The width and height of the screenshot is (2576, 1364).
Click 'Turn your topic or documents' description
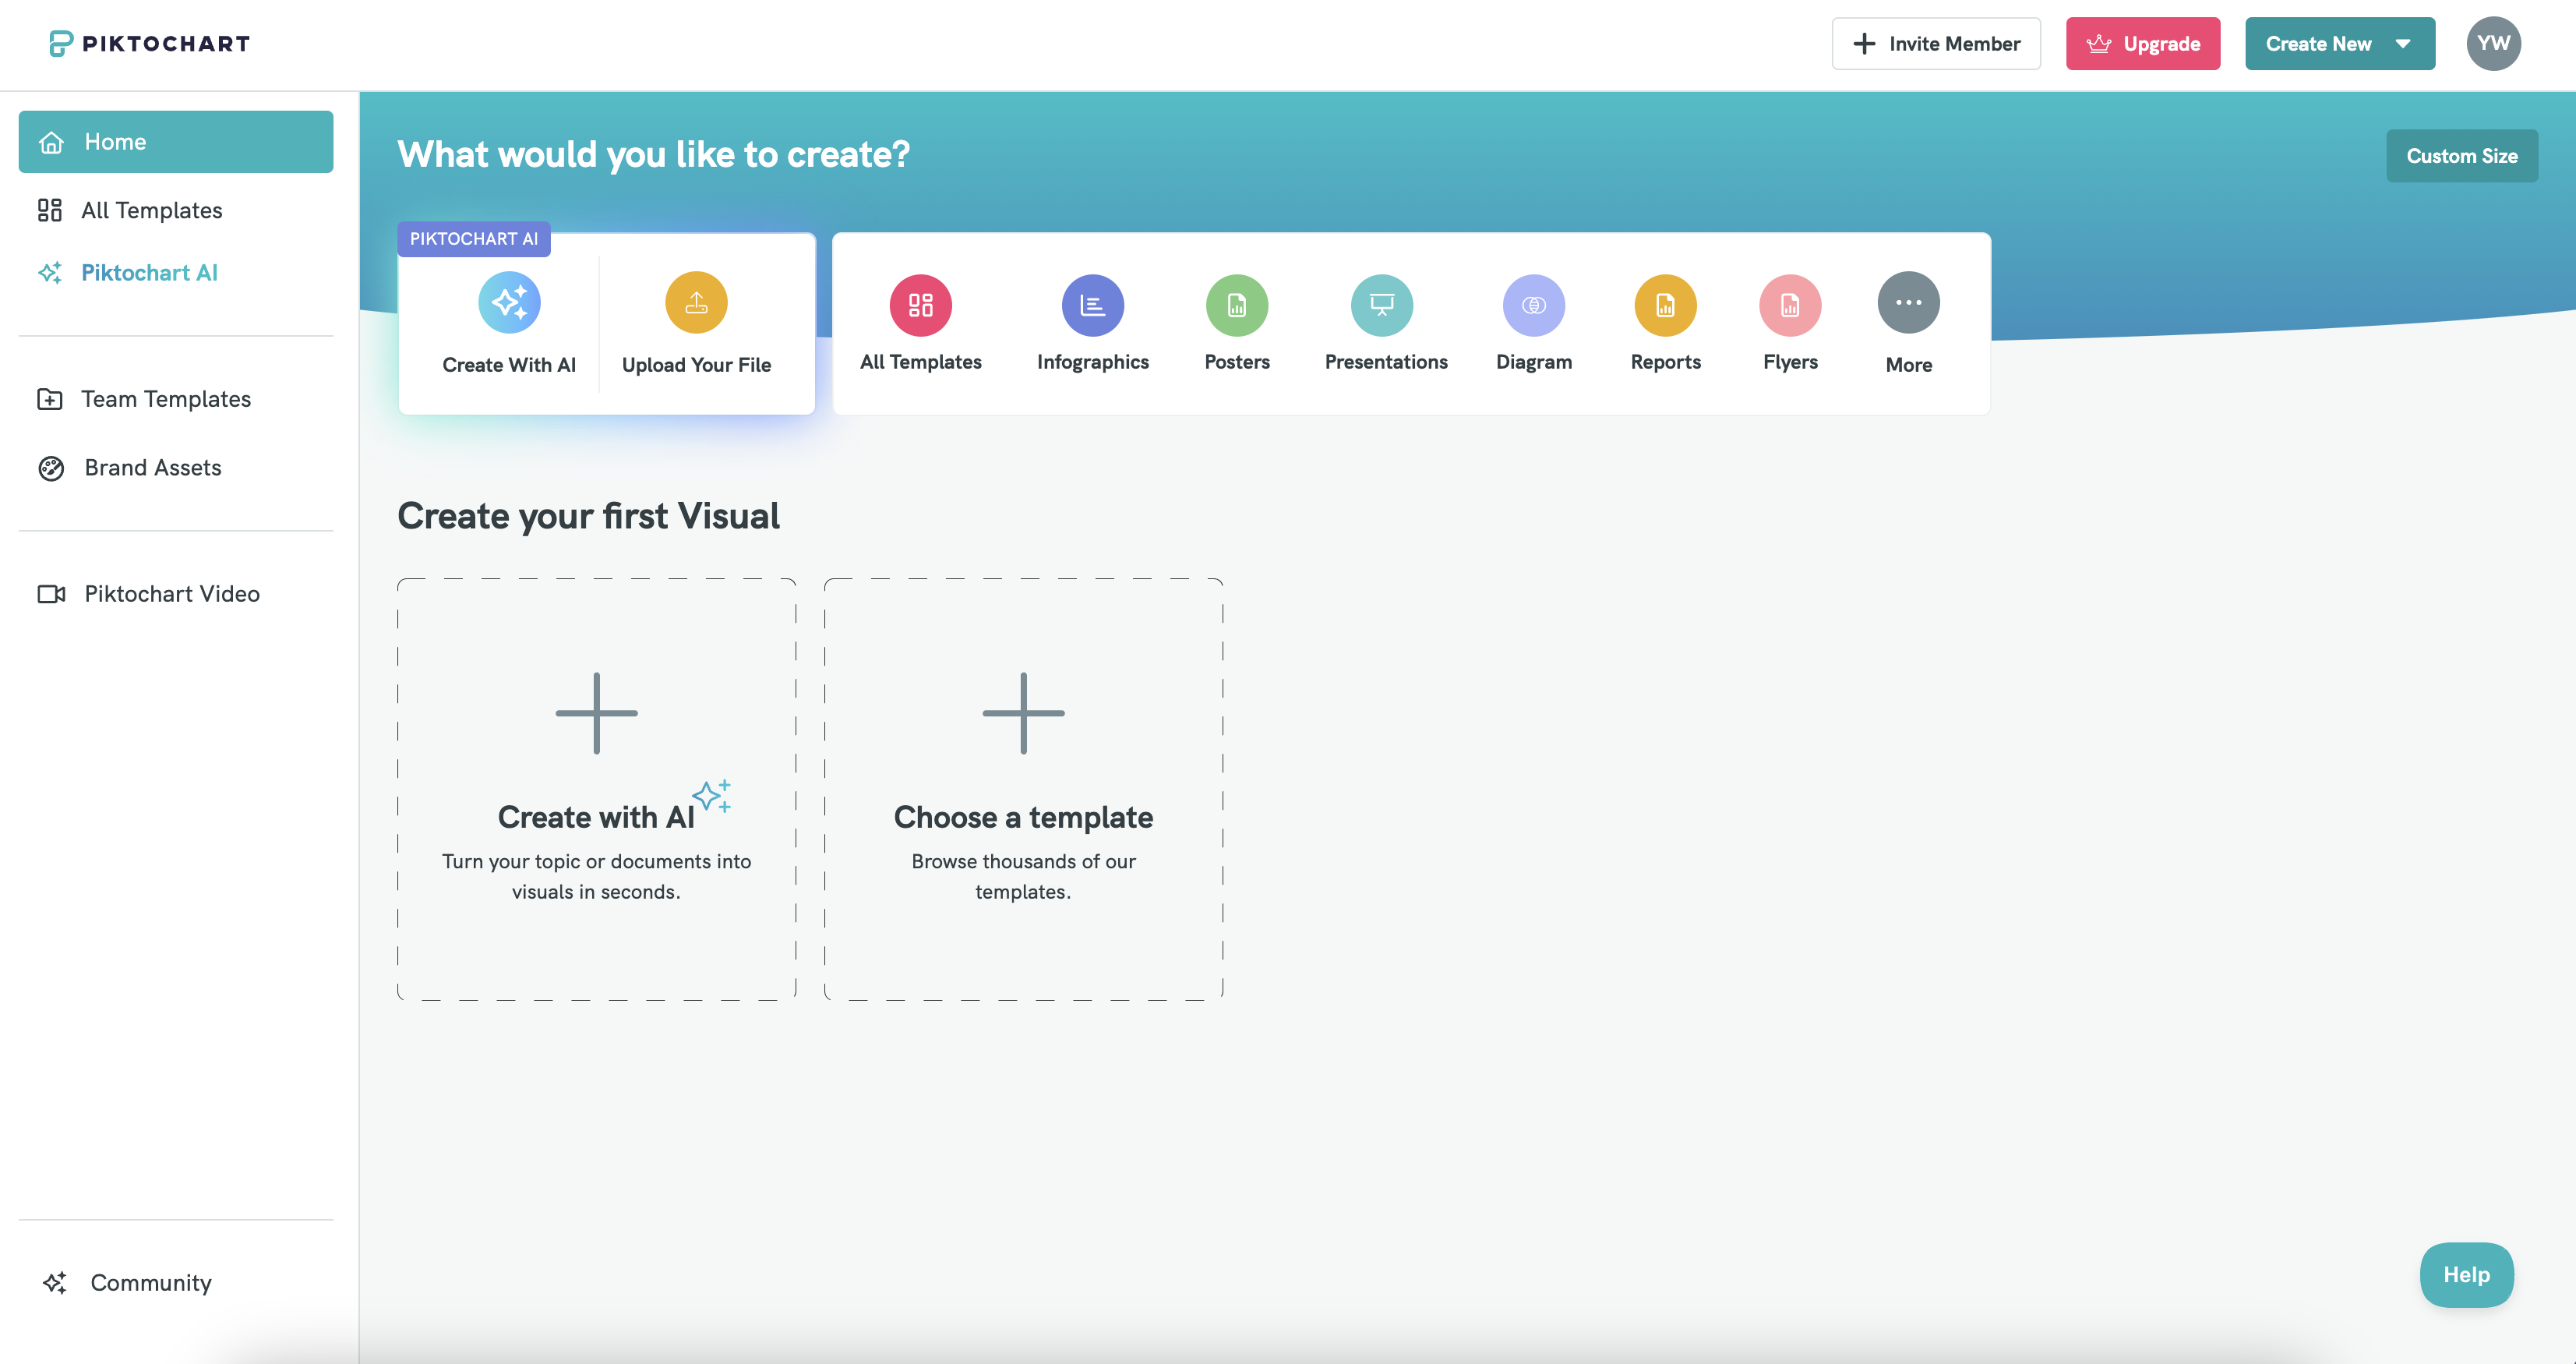[x=597, y=877]
